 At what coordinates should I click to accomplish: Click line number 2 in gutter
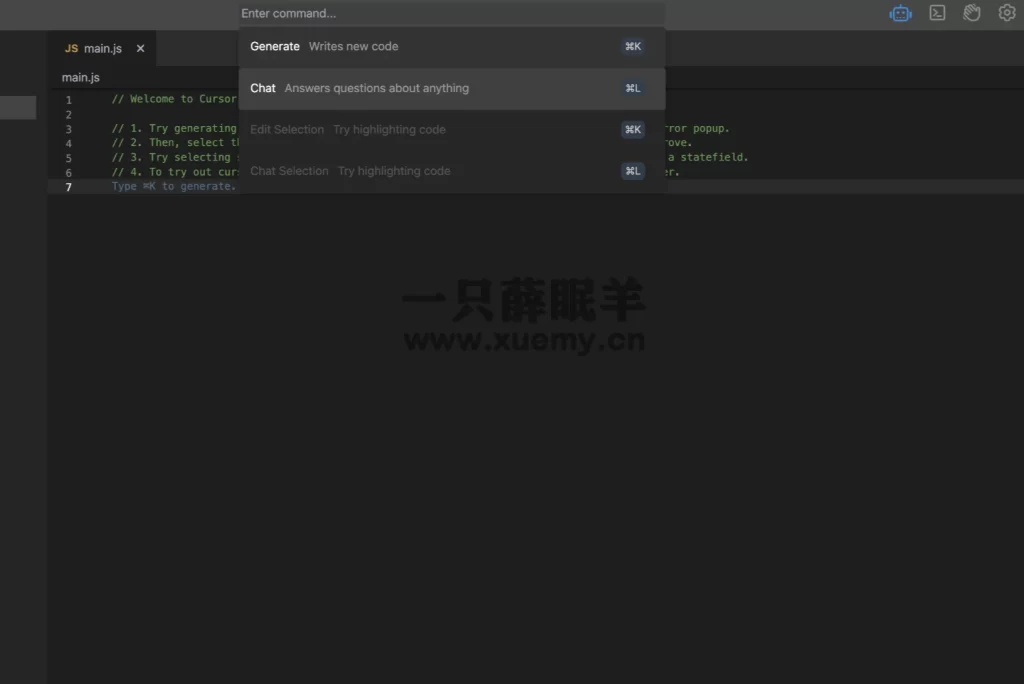click(69, 114)
